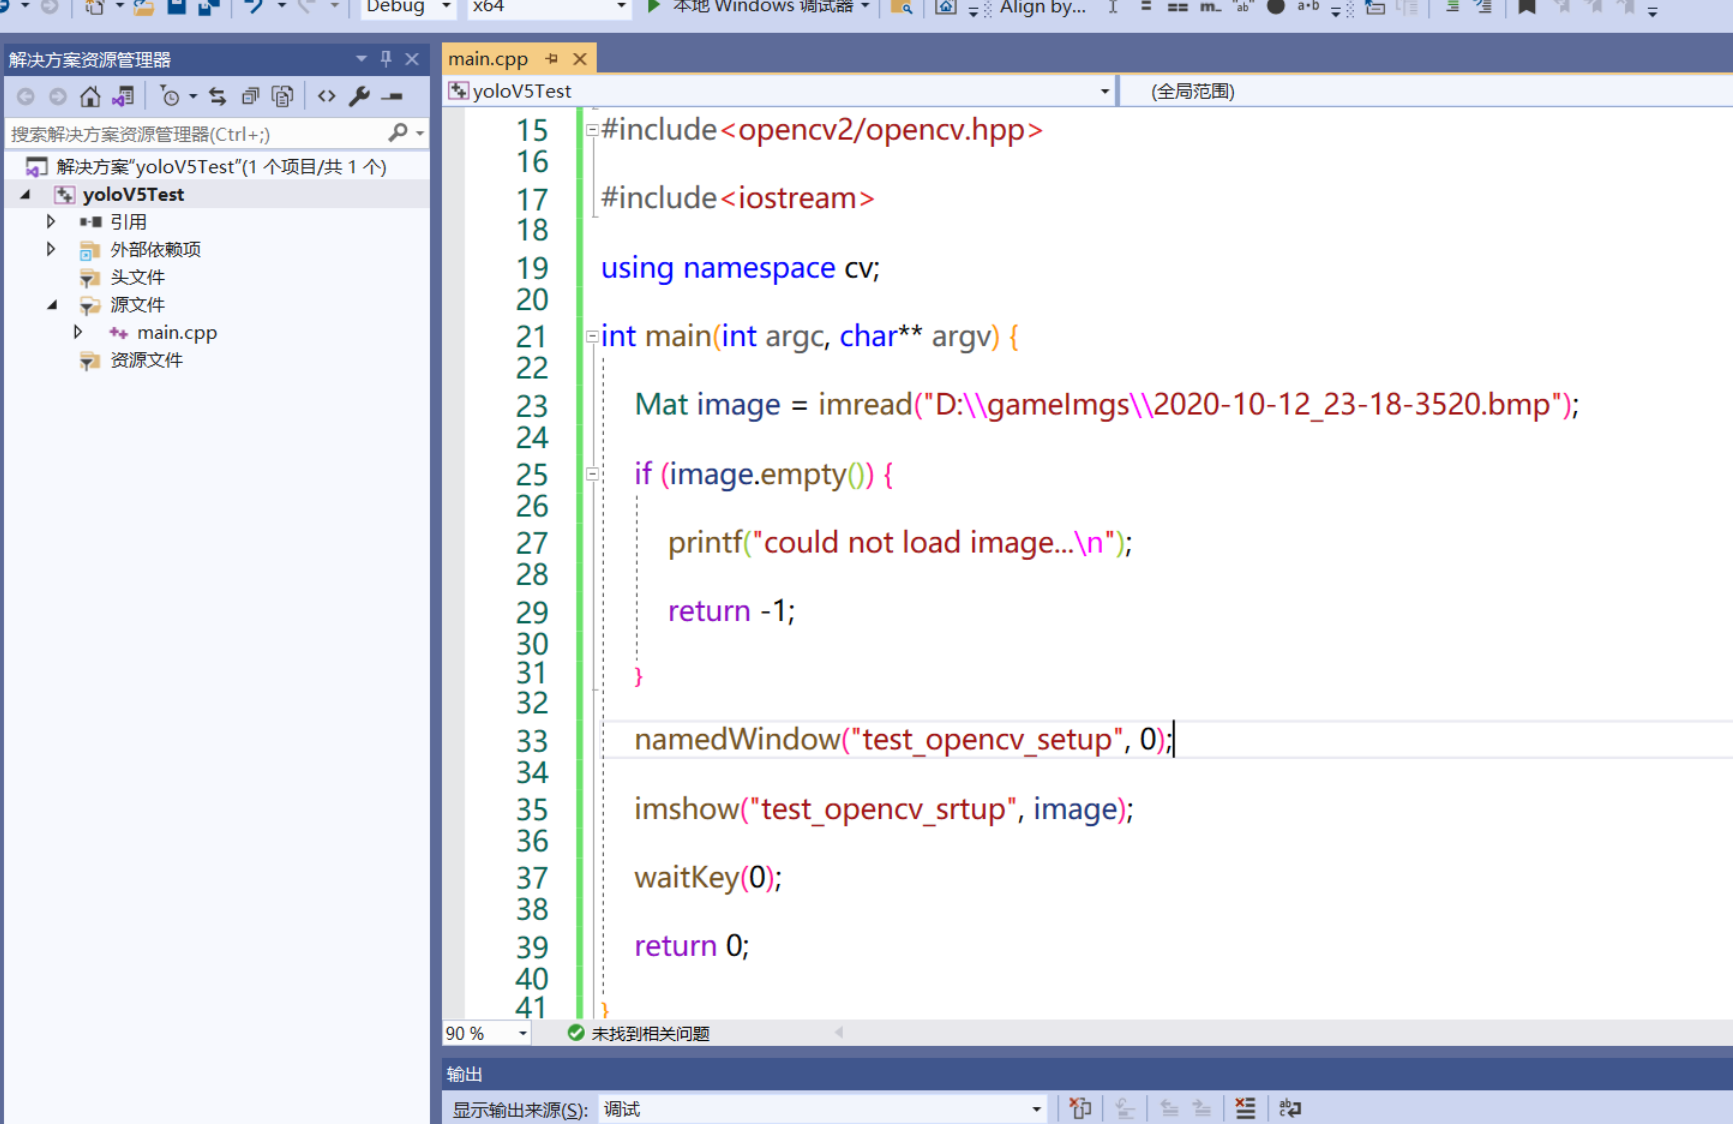Toggle a bookmark with the bookmark icon
Viewport: 1733px width, 1124px height.
(1527, 7)
